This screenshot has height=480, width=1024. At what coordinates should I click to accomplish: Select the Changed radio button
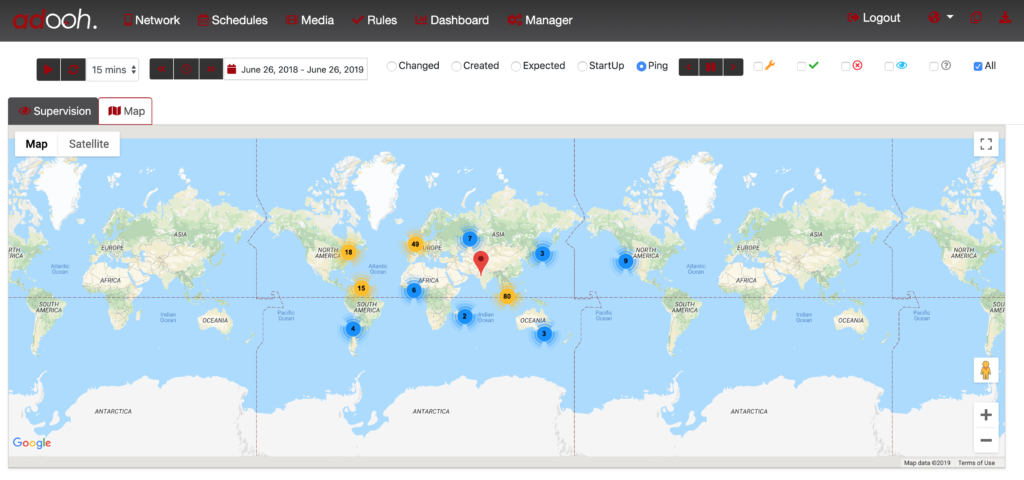coord(392,66)
